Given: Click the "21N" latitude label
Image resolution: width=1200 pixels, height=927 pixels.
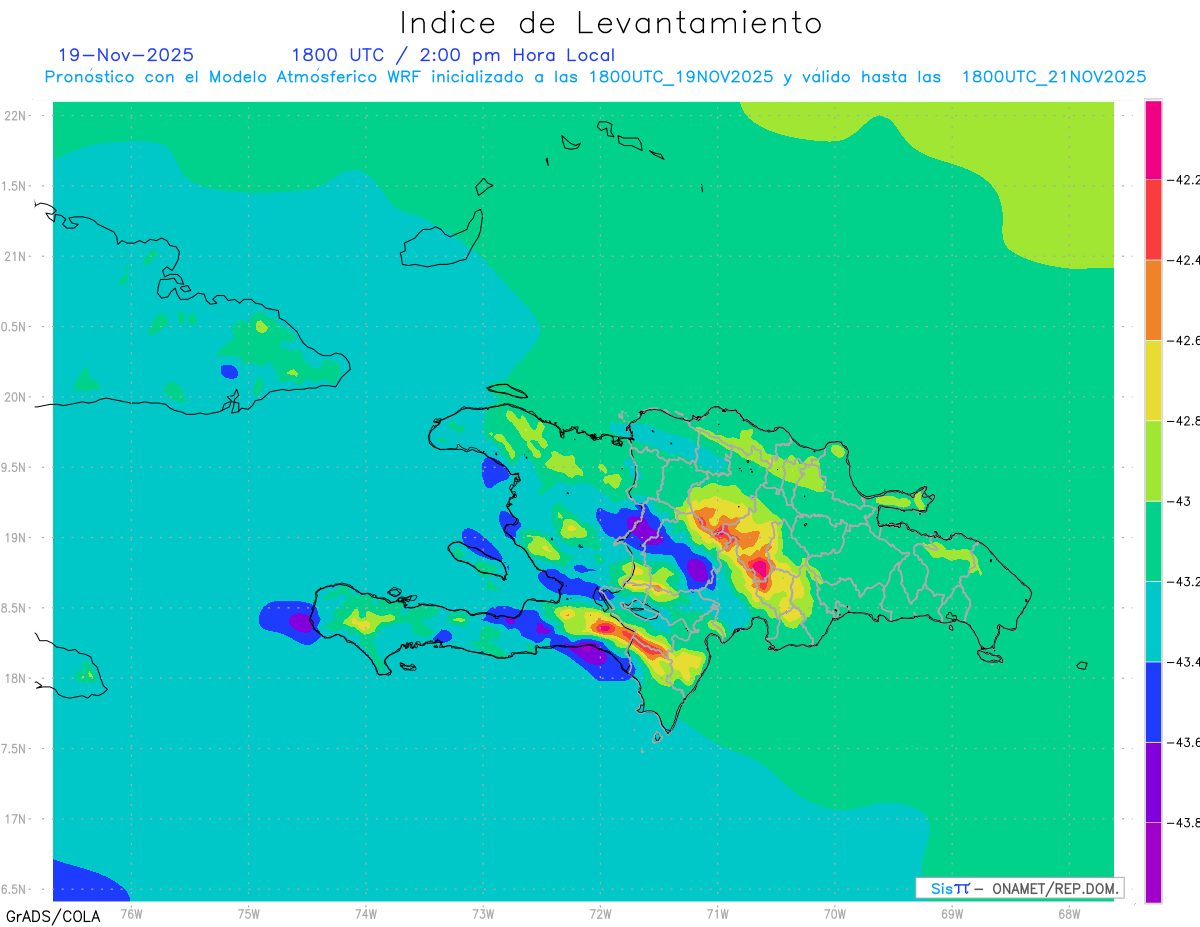Looking at the screenshot, I should [x=15, y=256].
